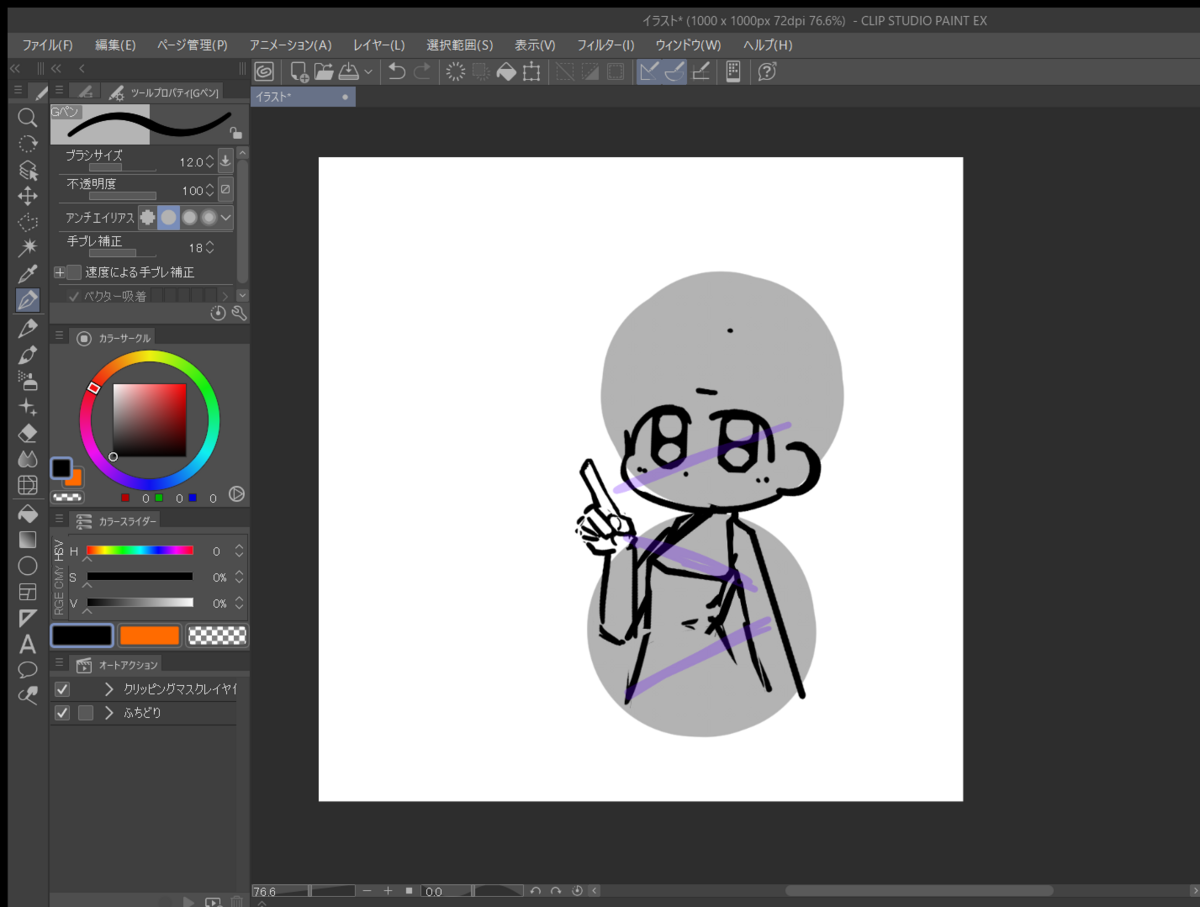Open the smartphone connection icon
Image resolution: width=1200 pixels, height=907 pixels.
733,71
